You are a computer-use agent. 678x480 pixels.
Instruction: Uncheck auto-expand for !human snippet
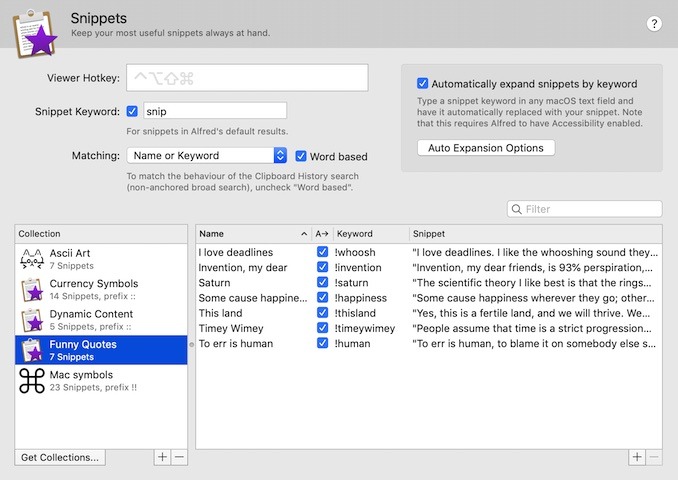[x=322, y=343]
